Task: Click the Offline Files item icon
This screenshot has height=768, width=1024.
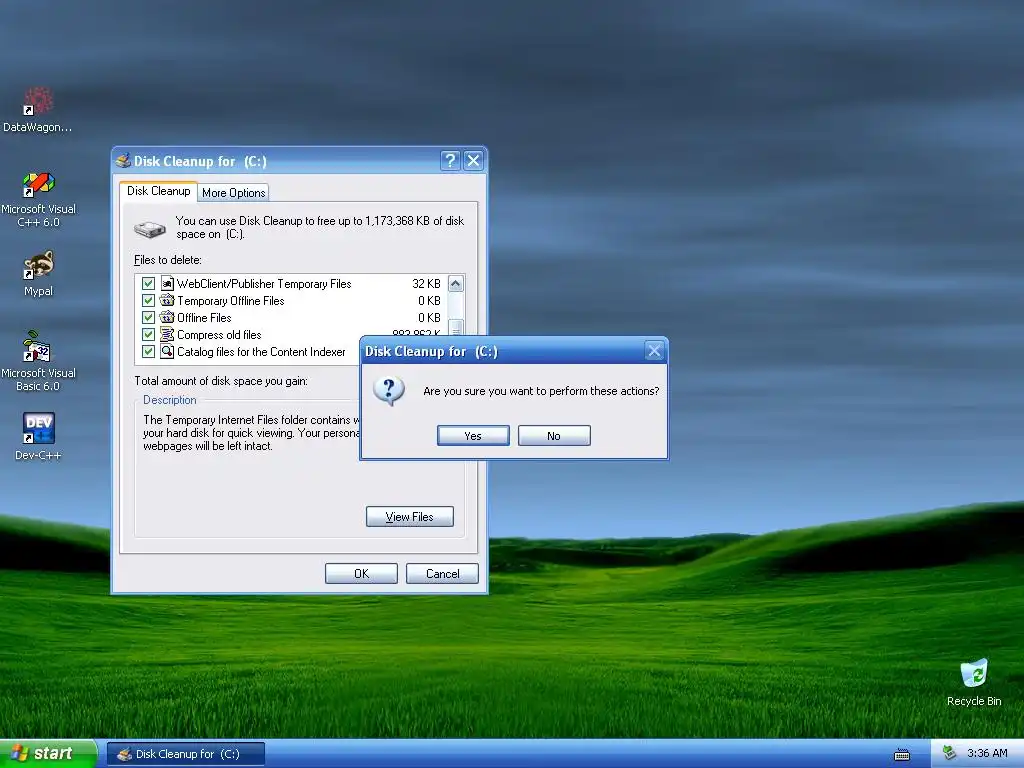Action: click(167, 317)
